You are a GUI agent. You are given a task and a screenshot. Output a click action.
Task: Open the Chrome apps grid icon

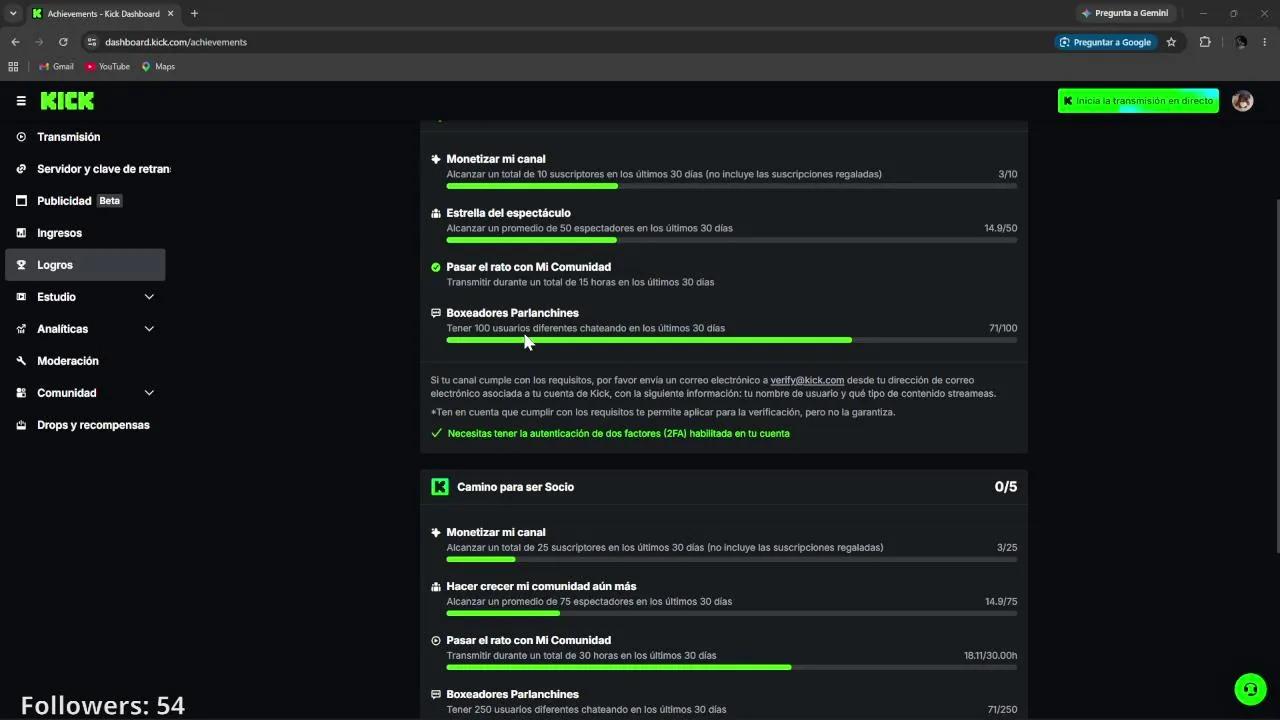coord(13,67)
